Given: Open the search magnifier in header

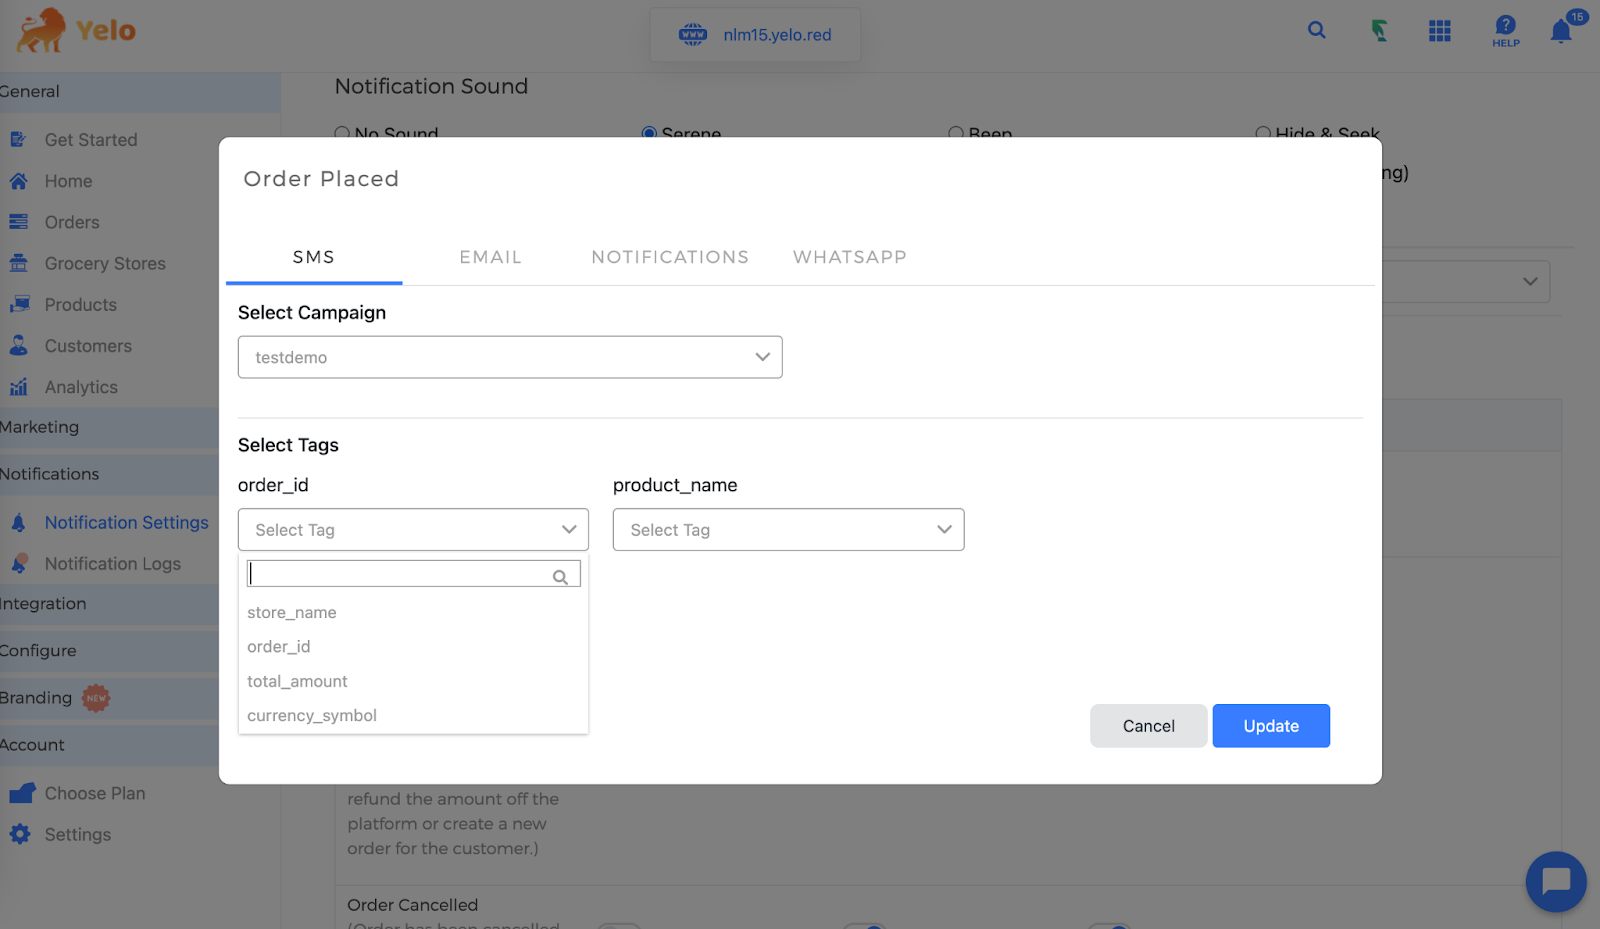Looking at the screenshot, I should click(1317, 30).
